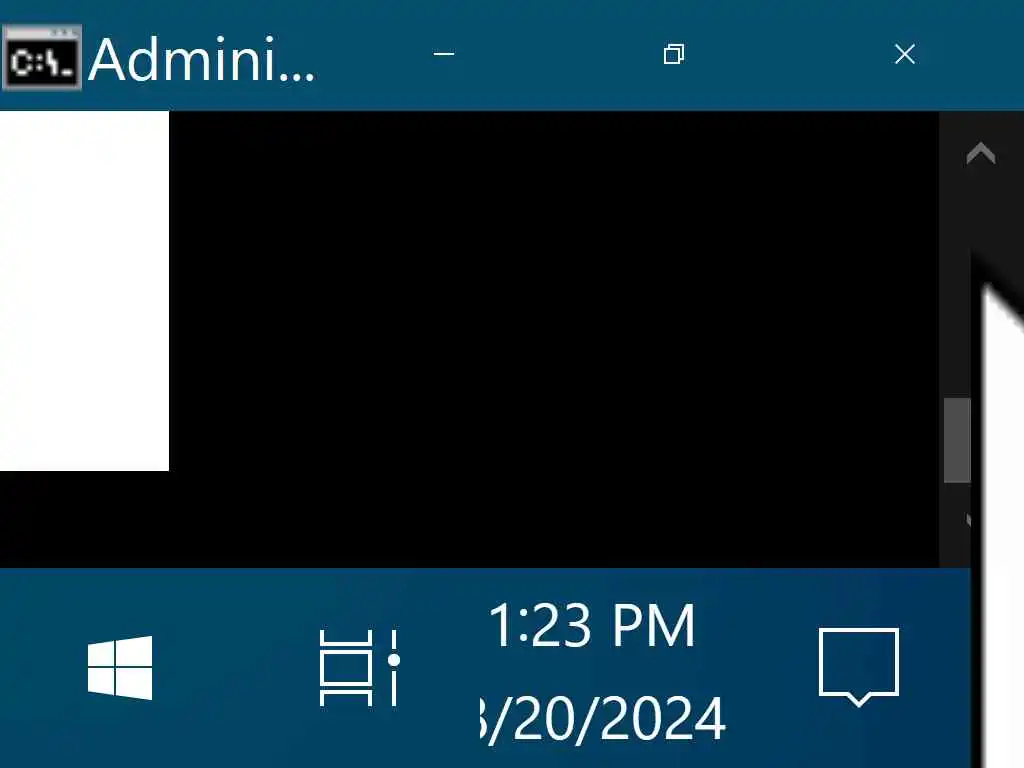
Task: Click the console vertical scrollbar thumb
Action: pyautogui.click(x=957, y=440)
